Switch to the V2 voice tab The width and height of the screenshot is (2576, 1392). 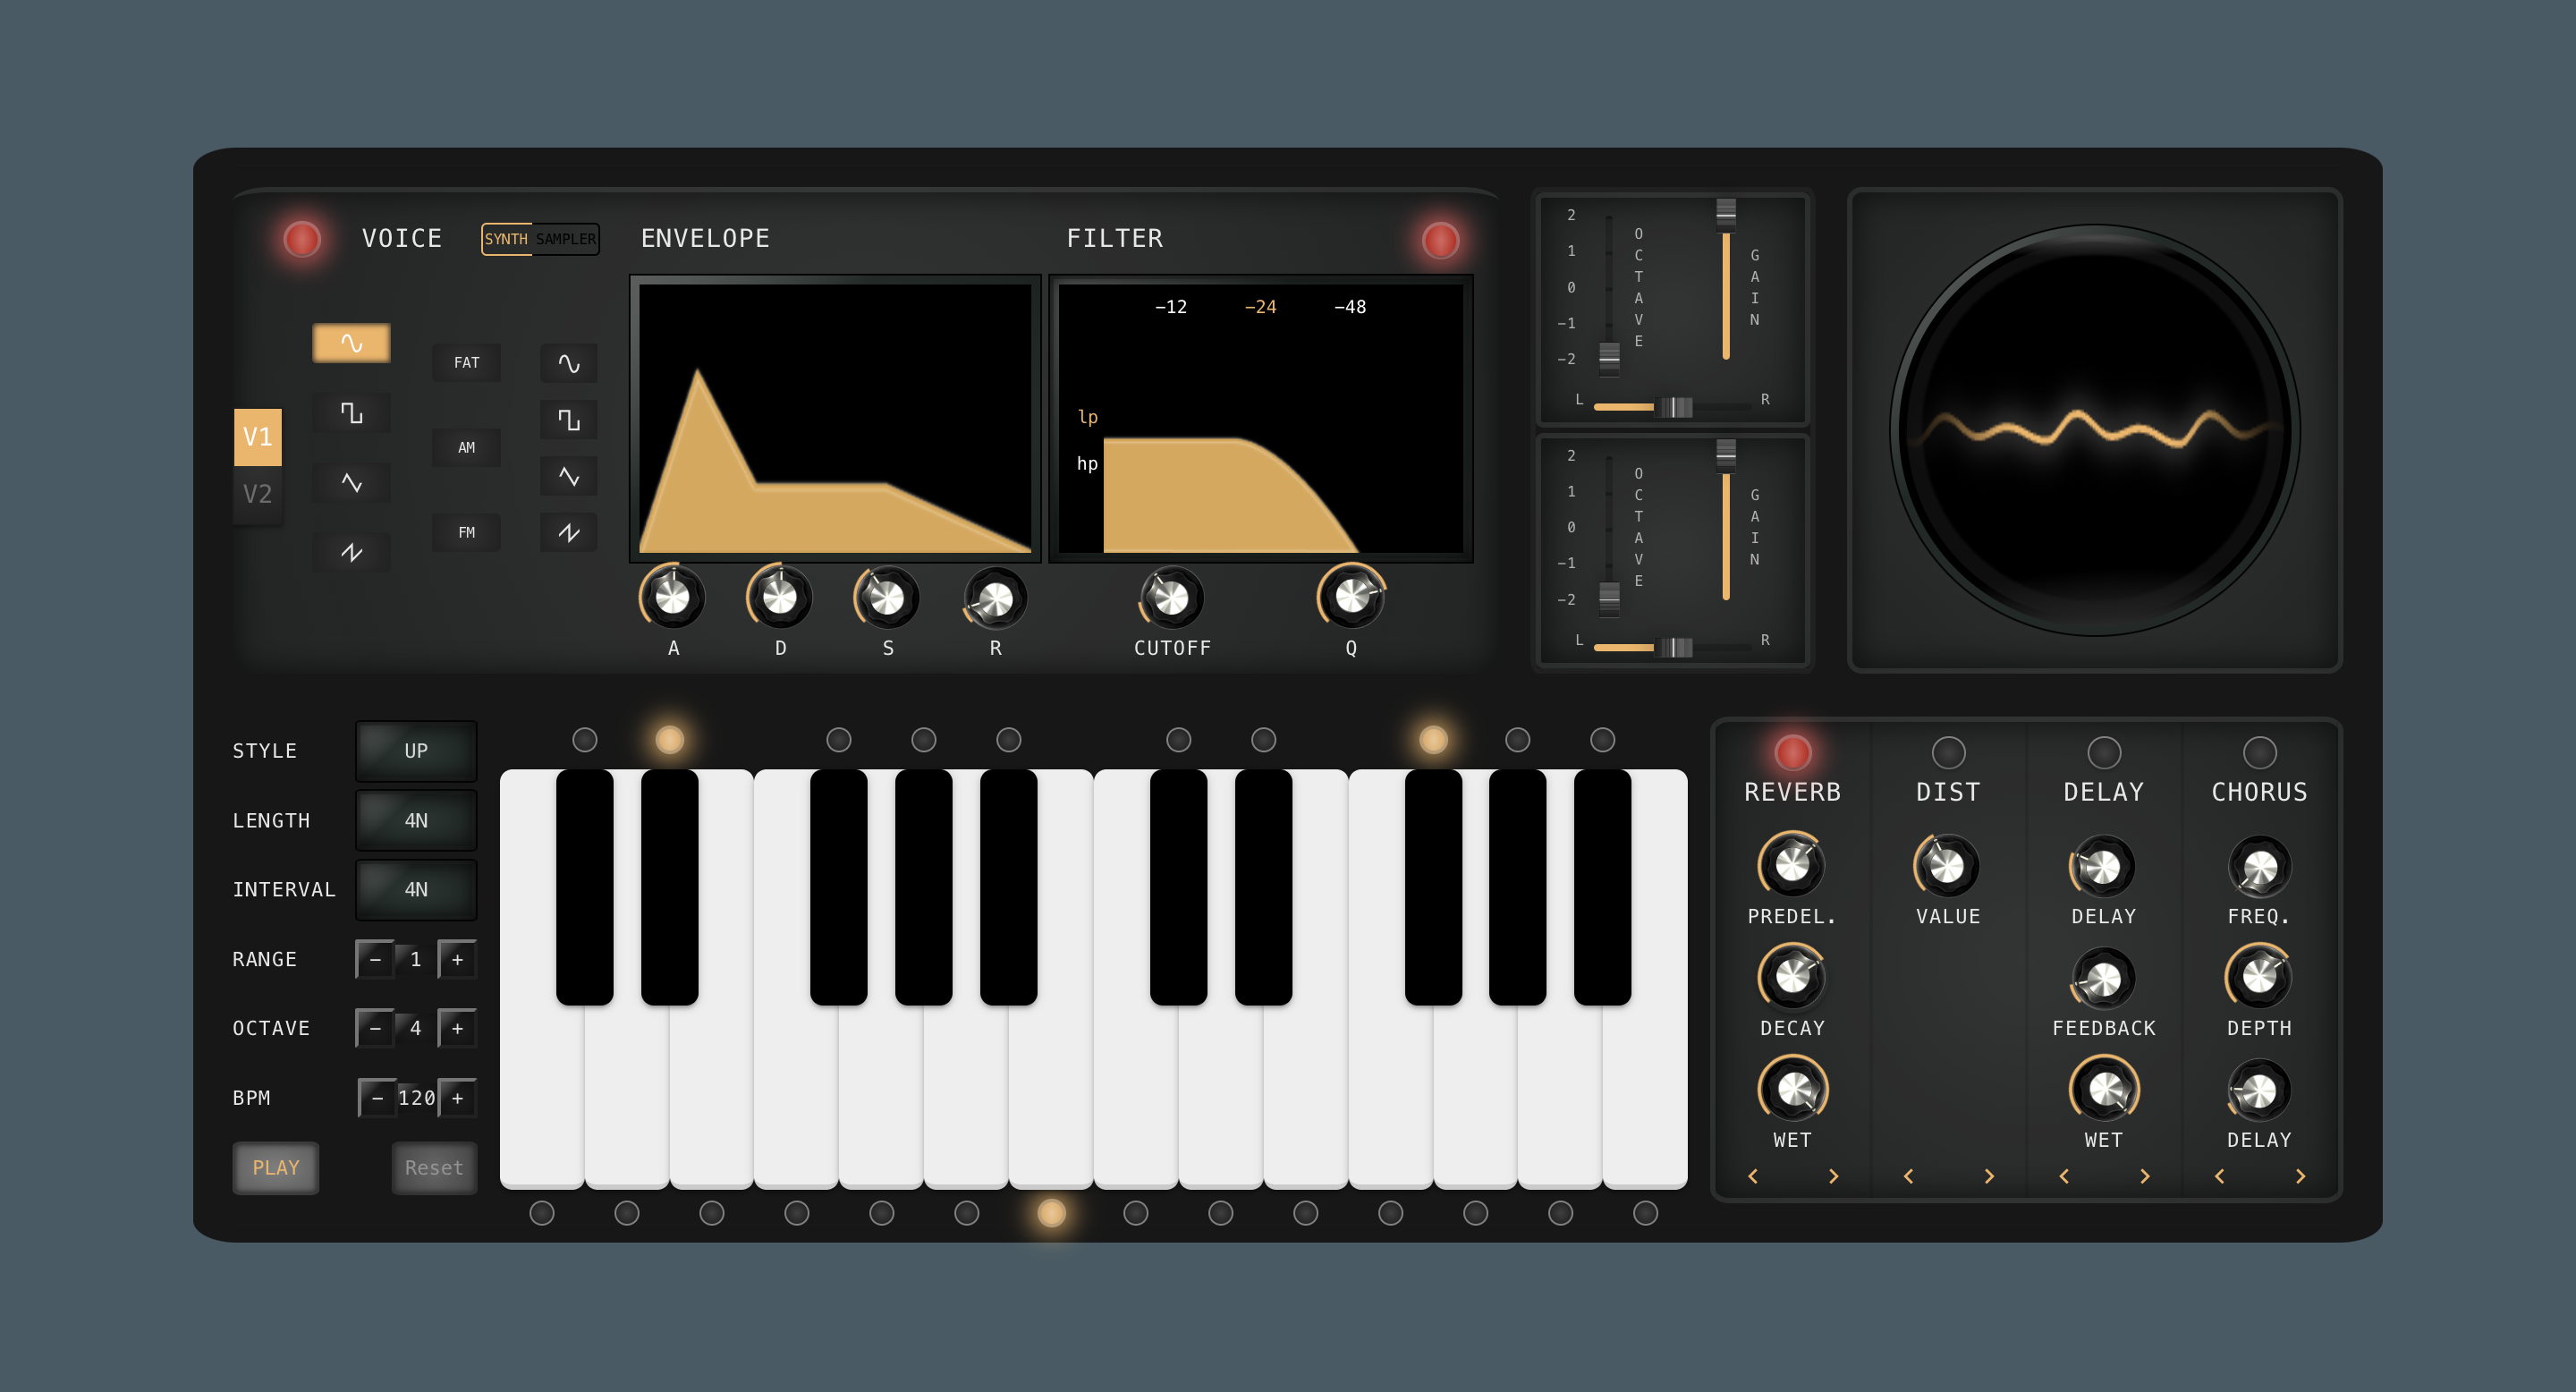point(257,493)
